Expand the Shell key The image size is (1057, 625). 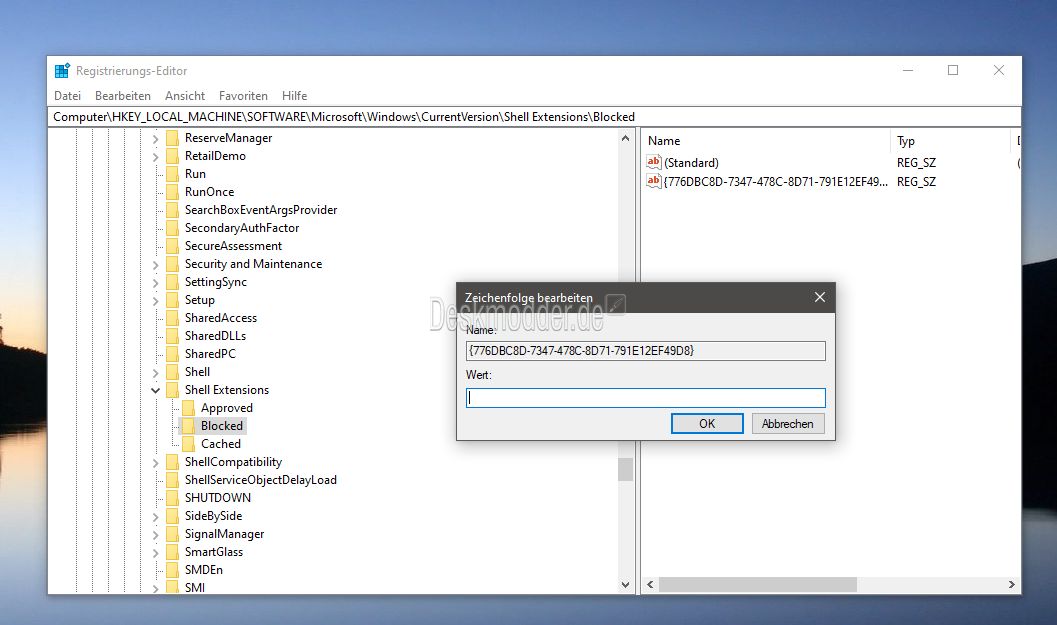tap(156, 373)
